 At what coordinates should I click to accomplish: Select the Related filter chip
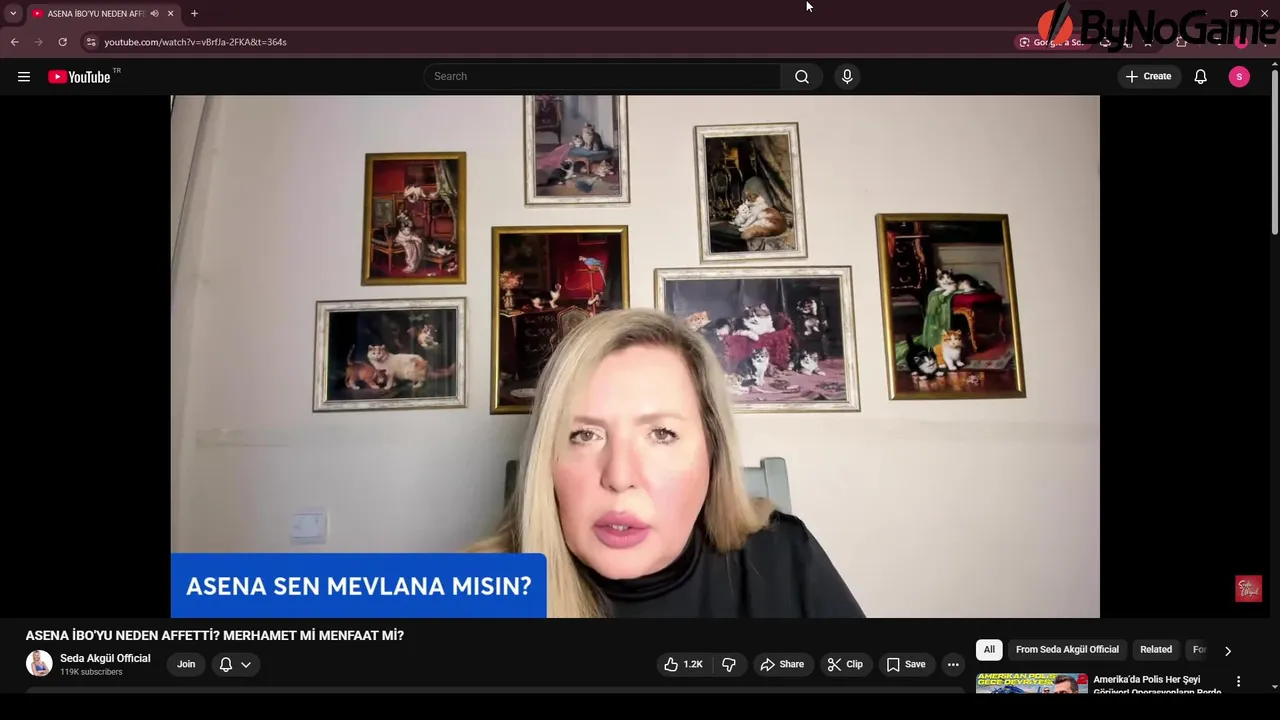point(1156,650)
